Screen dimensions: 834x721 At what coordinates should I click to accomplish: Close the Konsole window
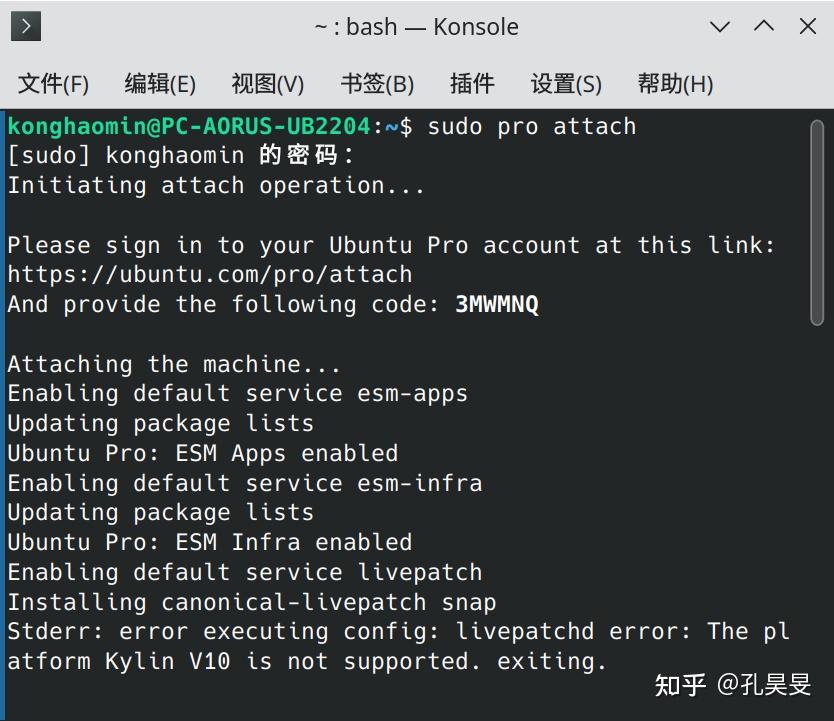(809, 27)
